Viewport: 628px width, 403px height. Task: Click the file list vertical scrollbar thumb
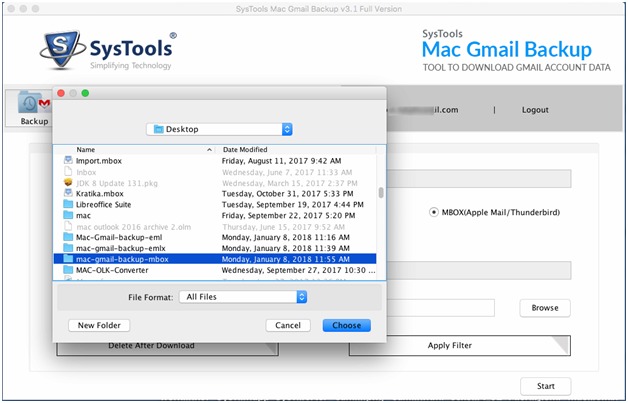381,193
